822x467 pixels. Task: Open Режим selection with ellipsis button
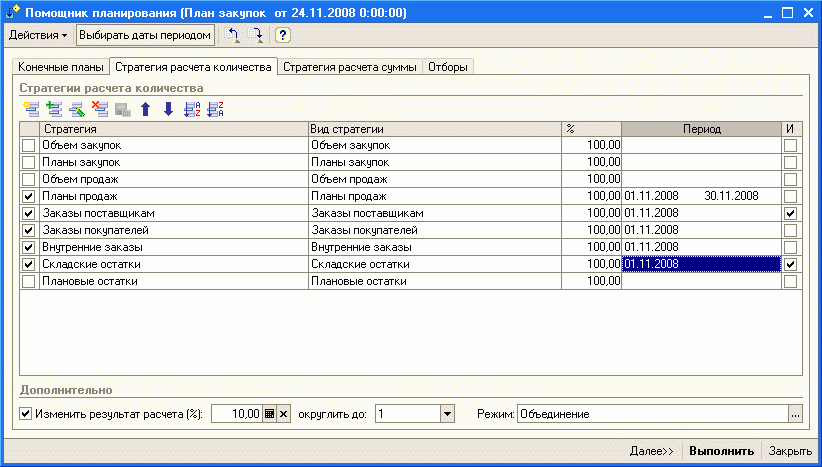795,414
